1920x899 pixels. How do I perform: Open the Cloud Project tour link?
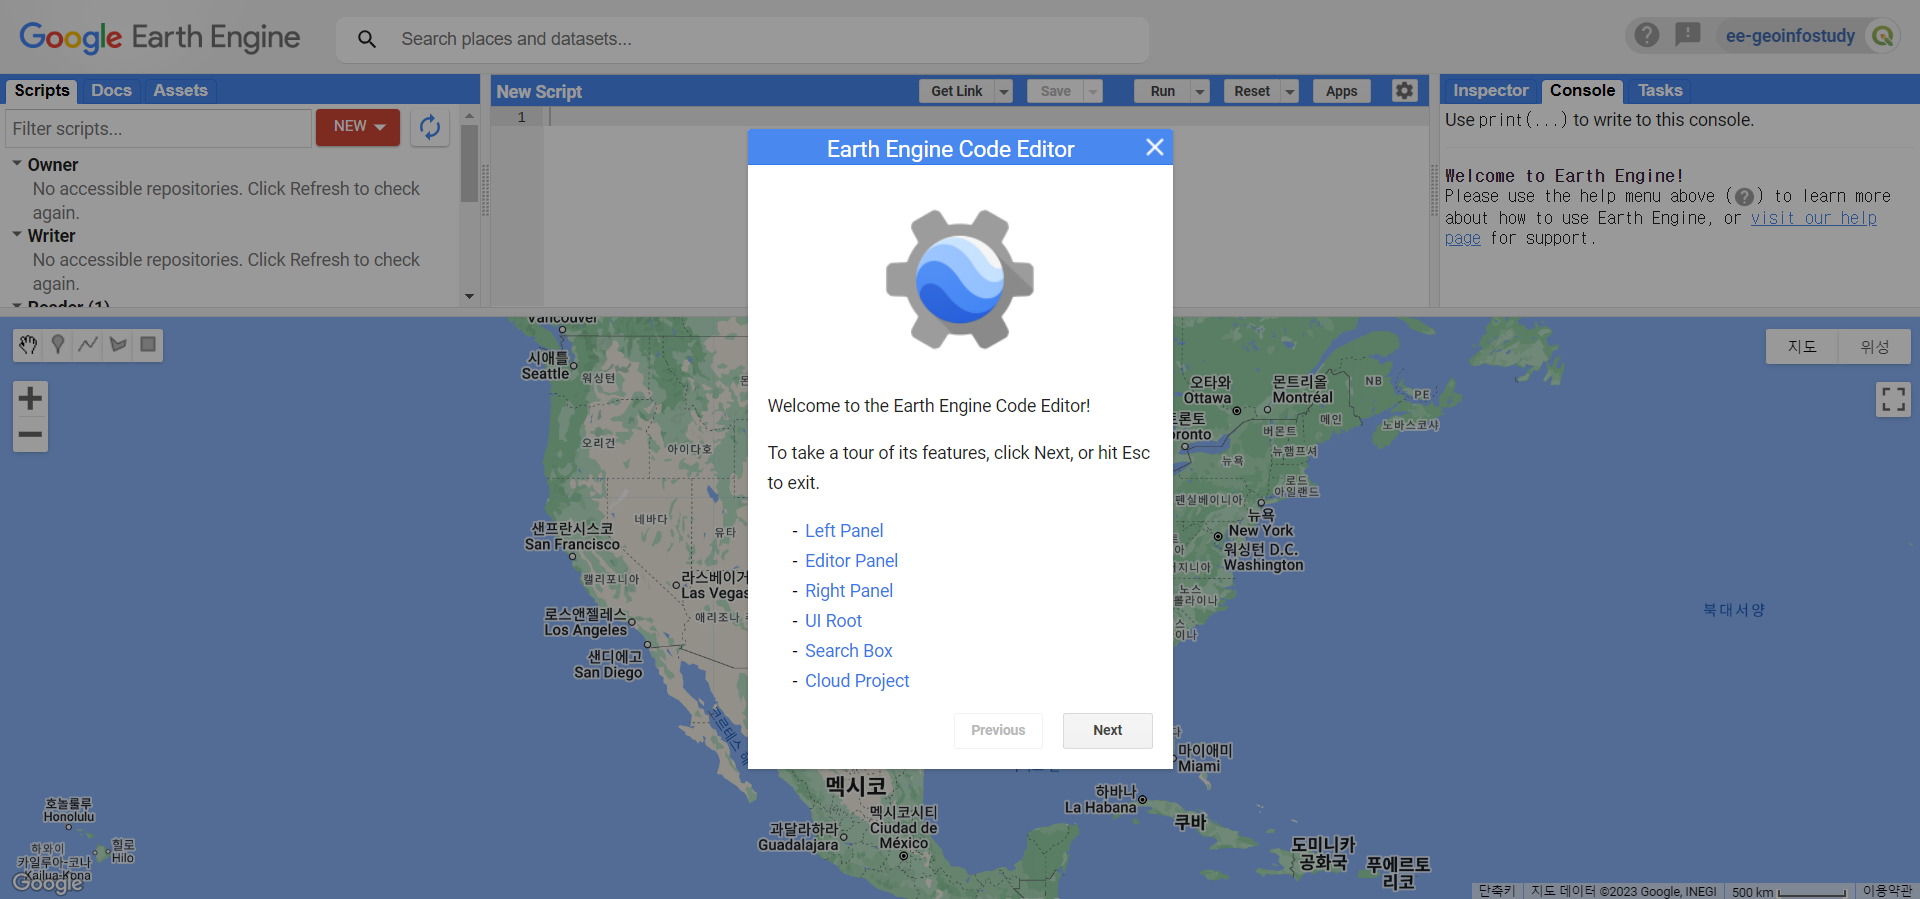[x=857, y=681]
